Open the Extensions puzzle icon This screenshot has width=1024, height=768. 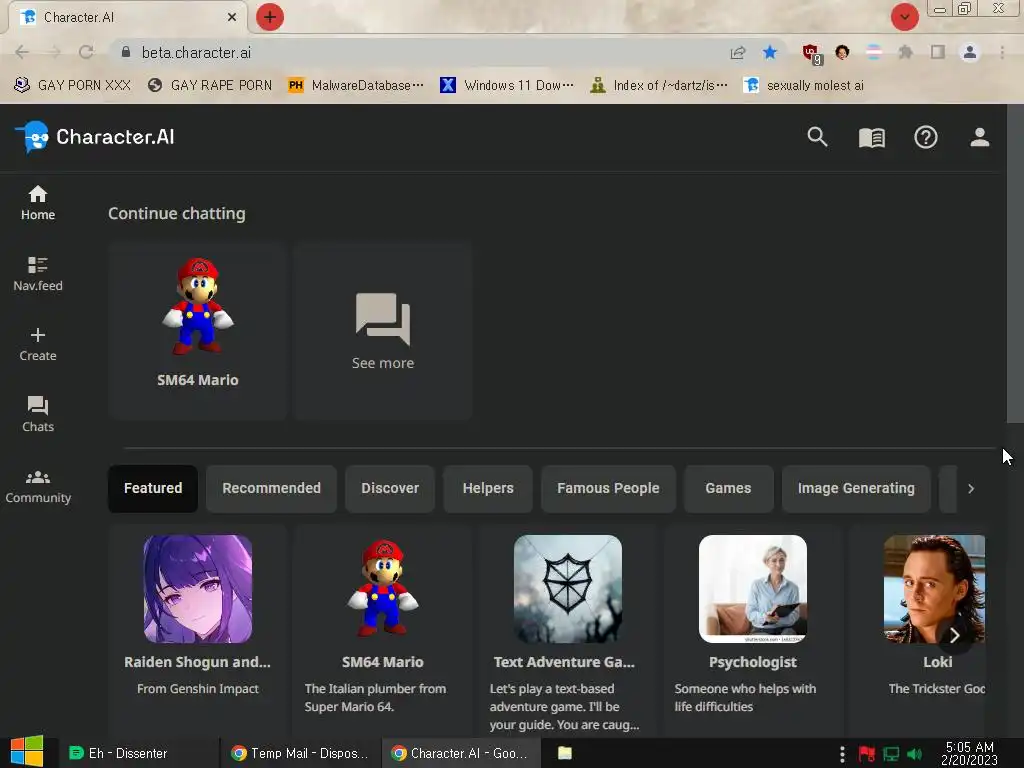coord(905,52)
